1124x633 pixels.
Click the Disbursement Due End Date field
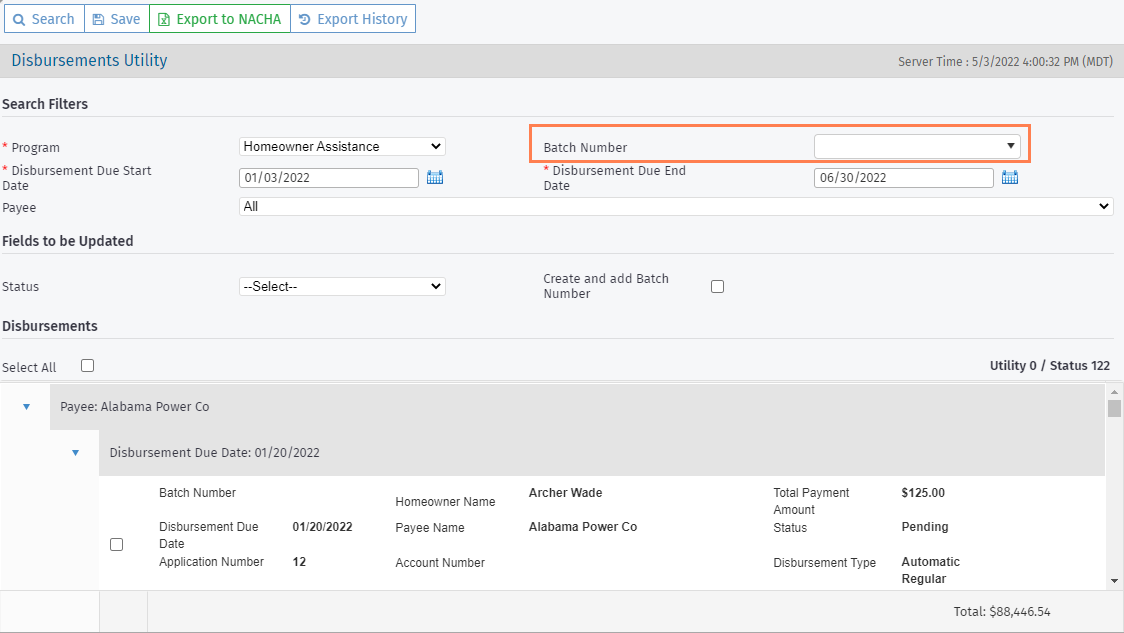coord(903,178)
